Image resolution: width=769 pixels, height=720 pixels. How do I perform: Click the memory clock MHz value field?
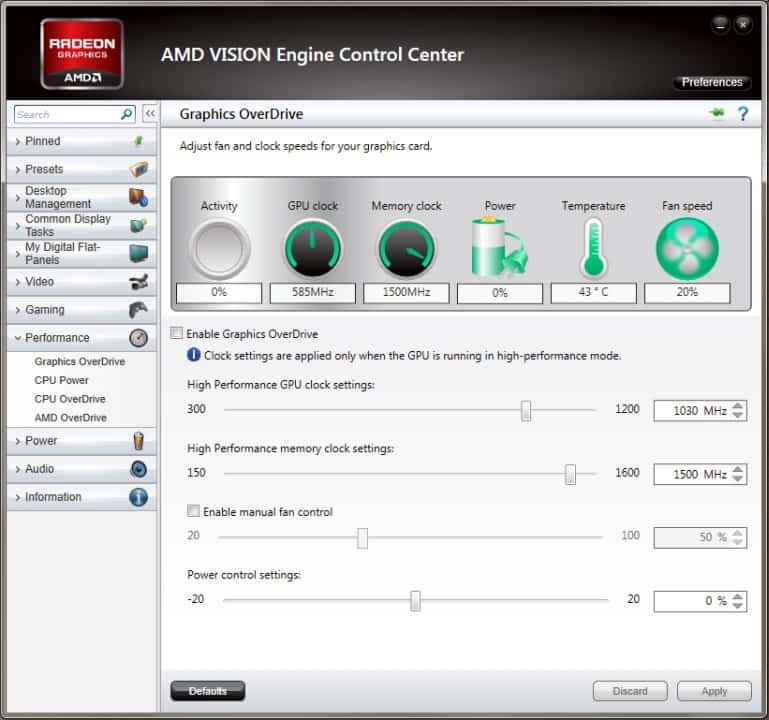tap(692, 474)
